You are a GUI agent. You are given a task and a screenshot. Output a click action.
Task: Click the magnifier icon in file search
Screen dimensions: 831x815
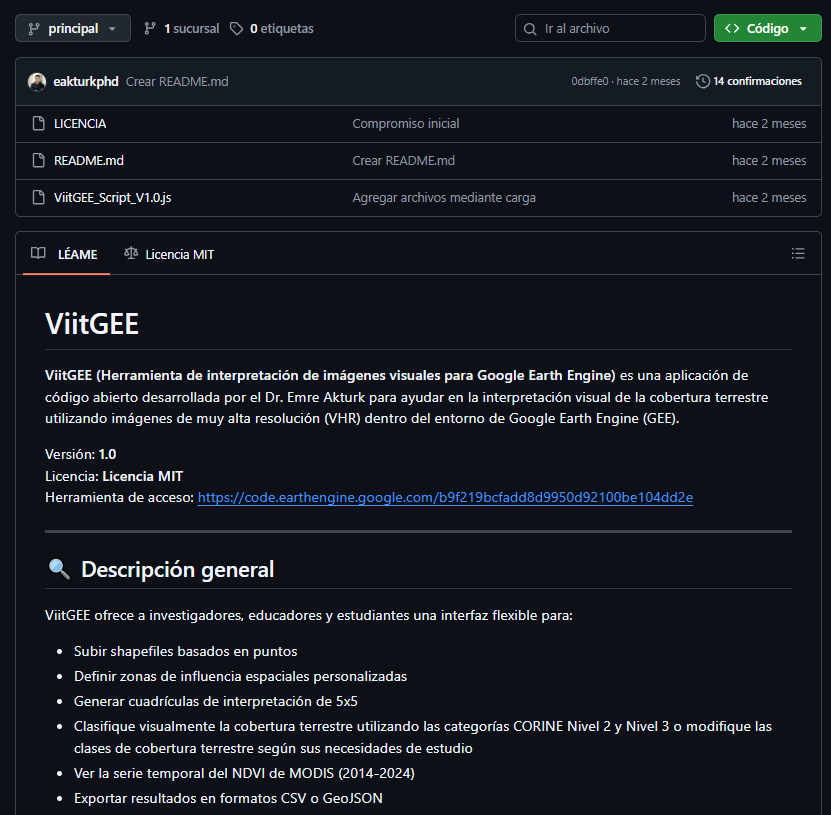(530, 29)
